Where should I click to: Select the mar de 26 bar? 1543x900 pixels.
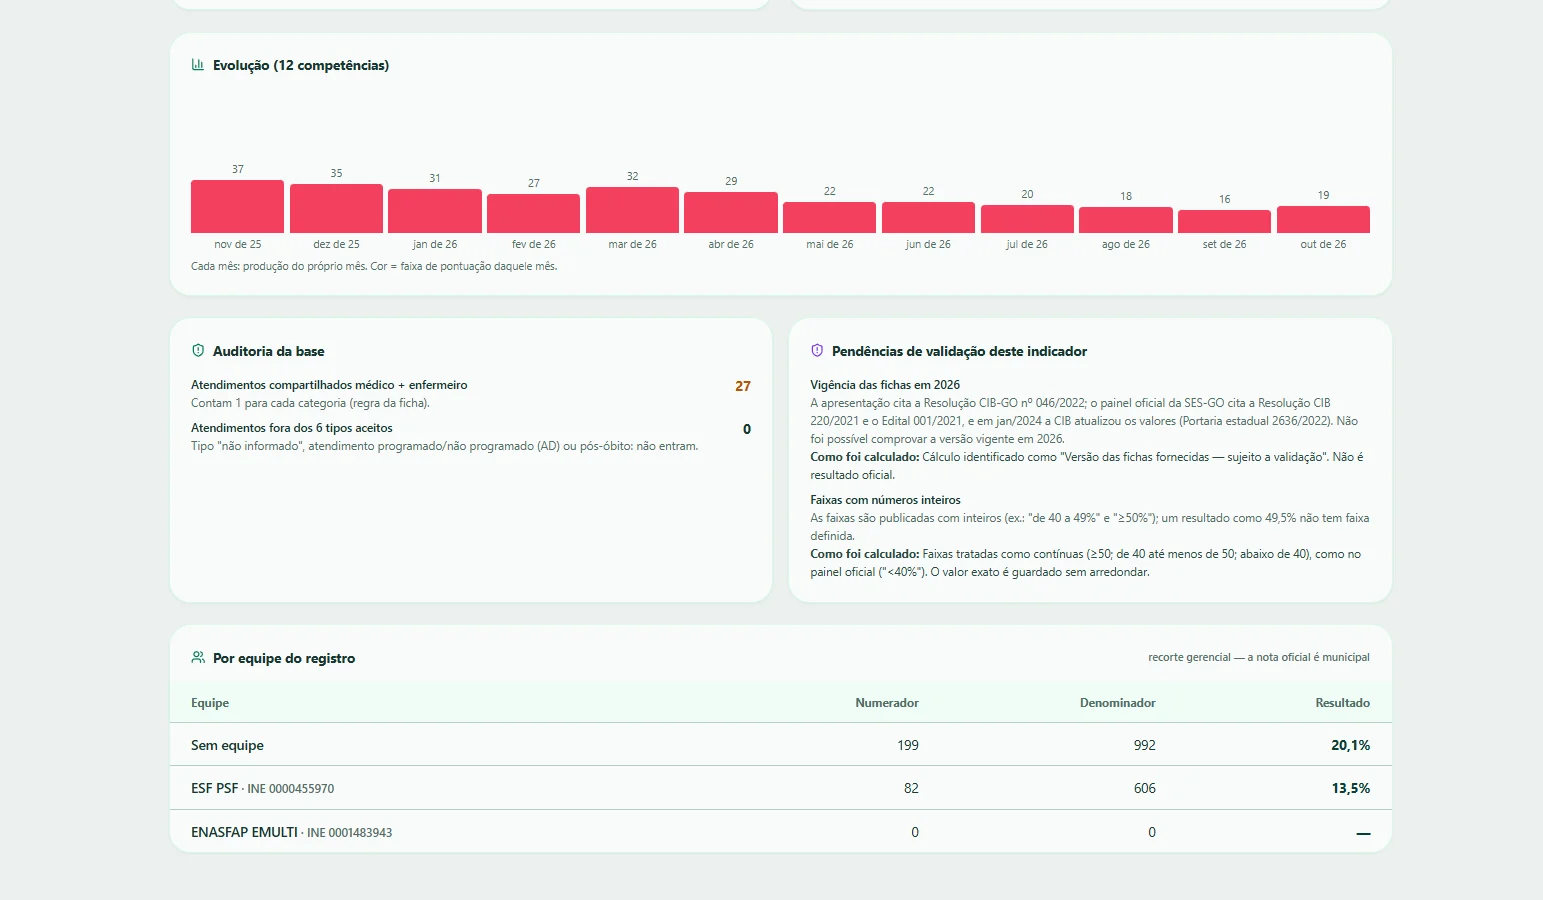(633, 210)
